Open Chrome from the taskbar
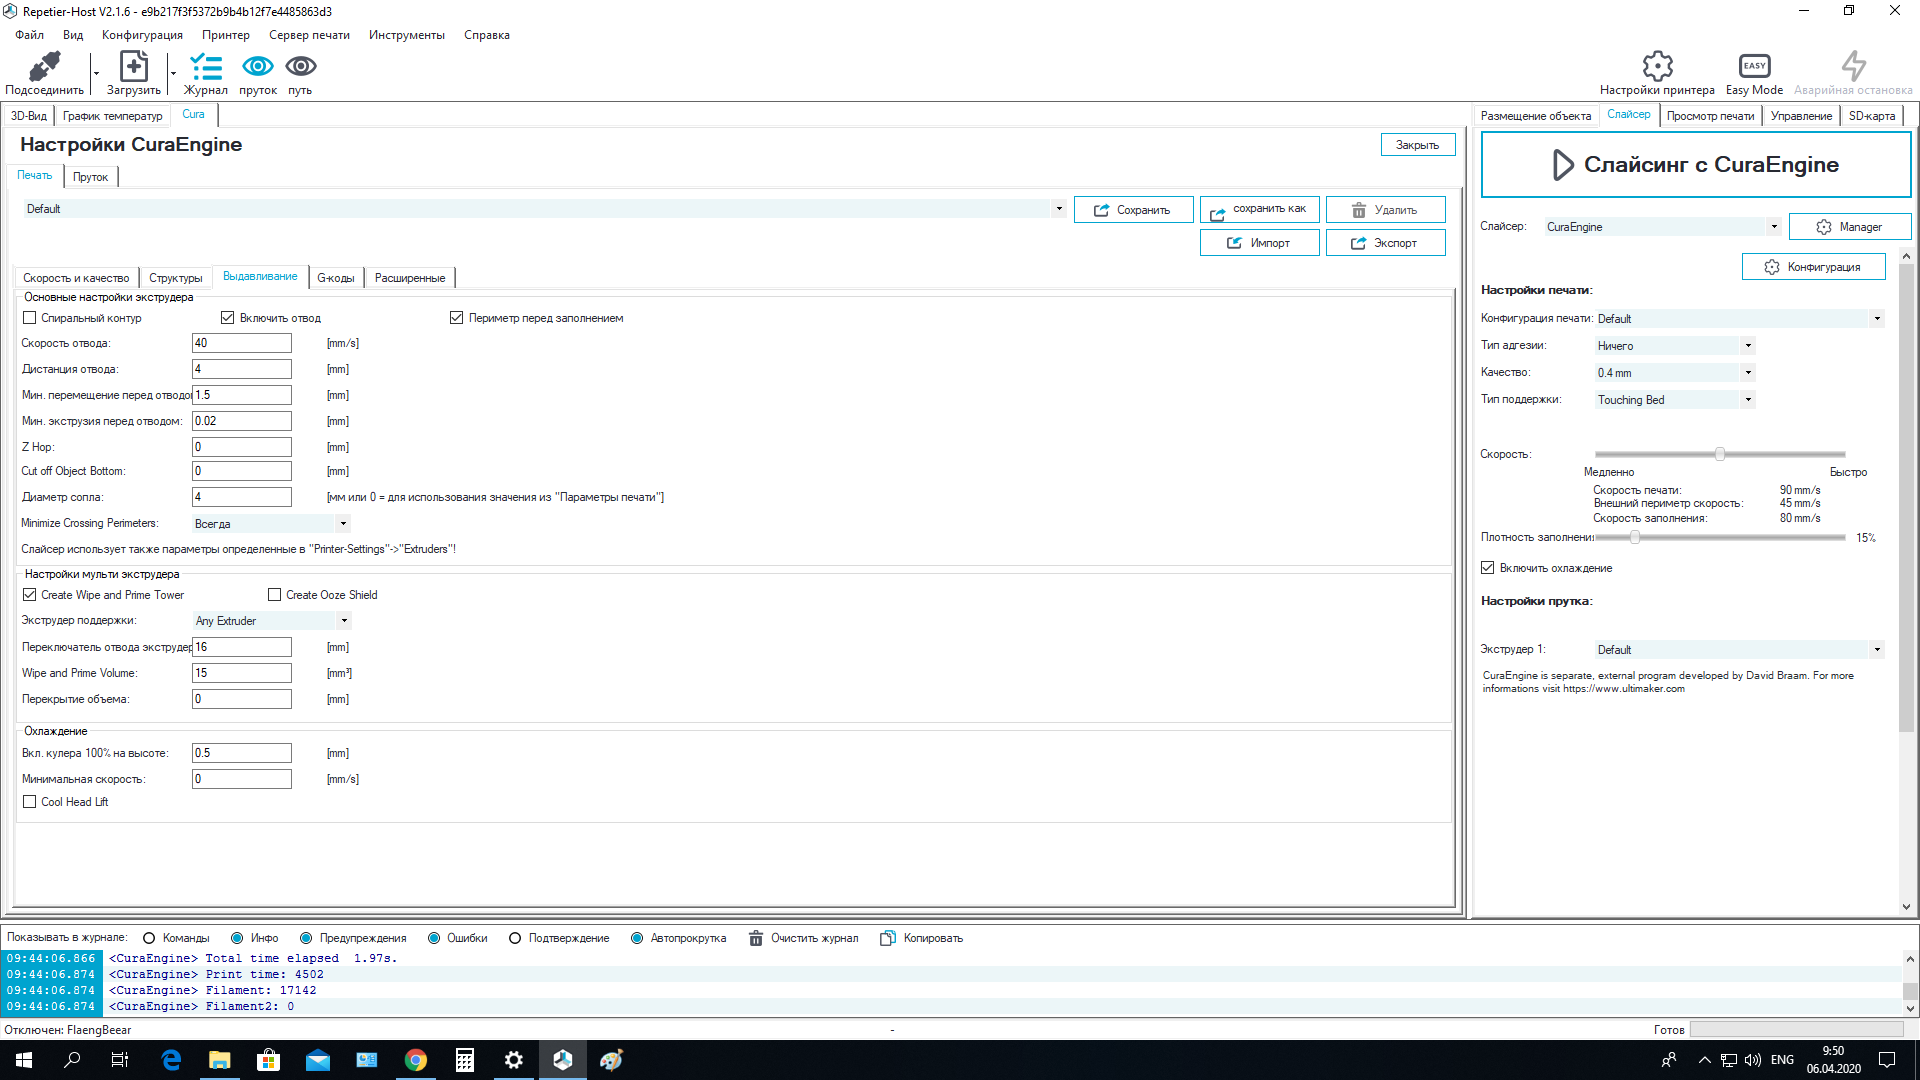 pyautogui.click(x=416, y=1060)
